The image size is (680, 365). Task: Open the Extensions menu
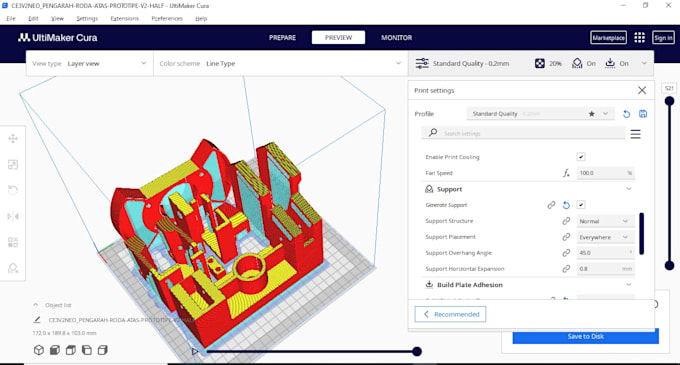[124, 19]
